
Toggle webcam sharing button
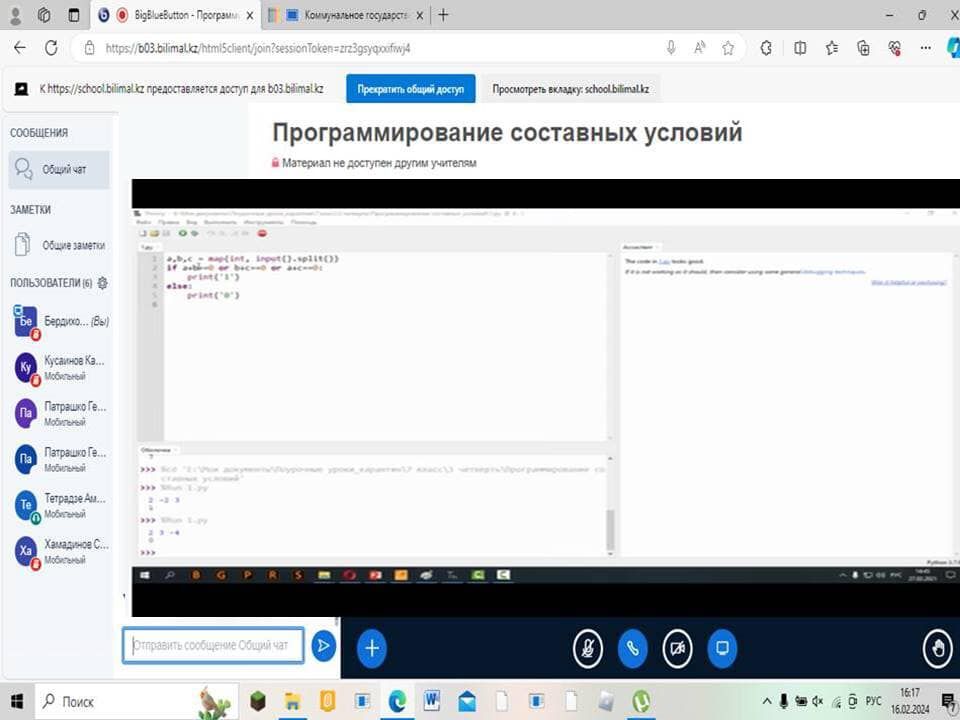678,649
